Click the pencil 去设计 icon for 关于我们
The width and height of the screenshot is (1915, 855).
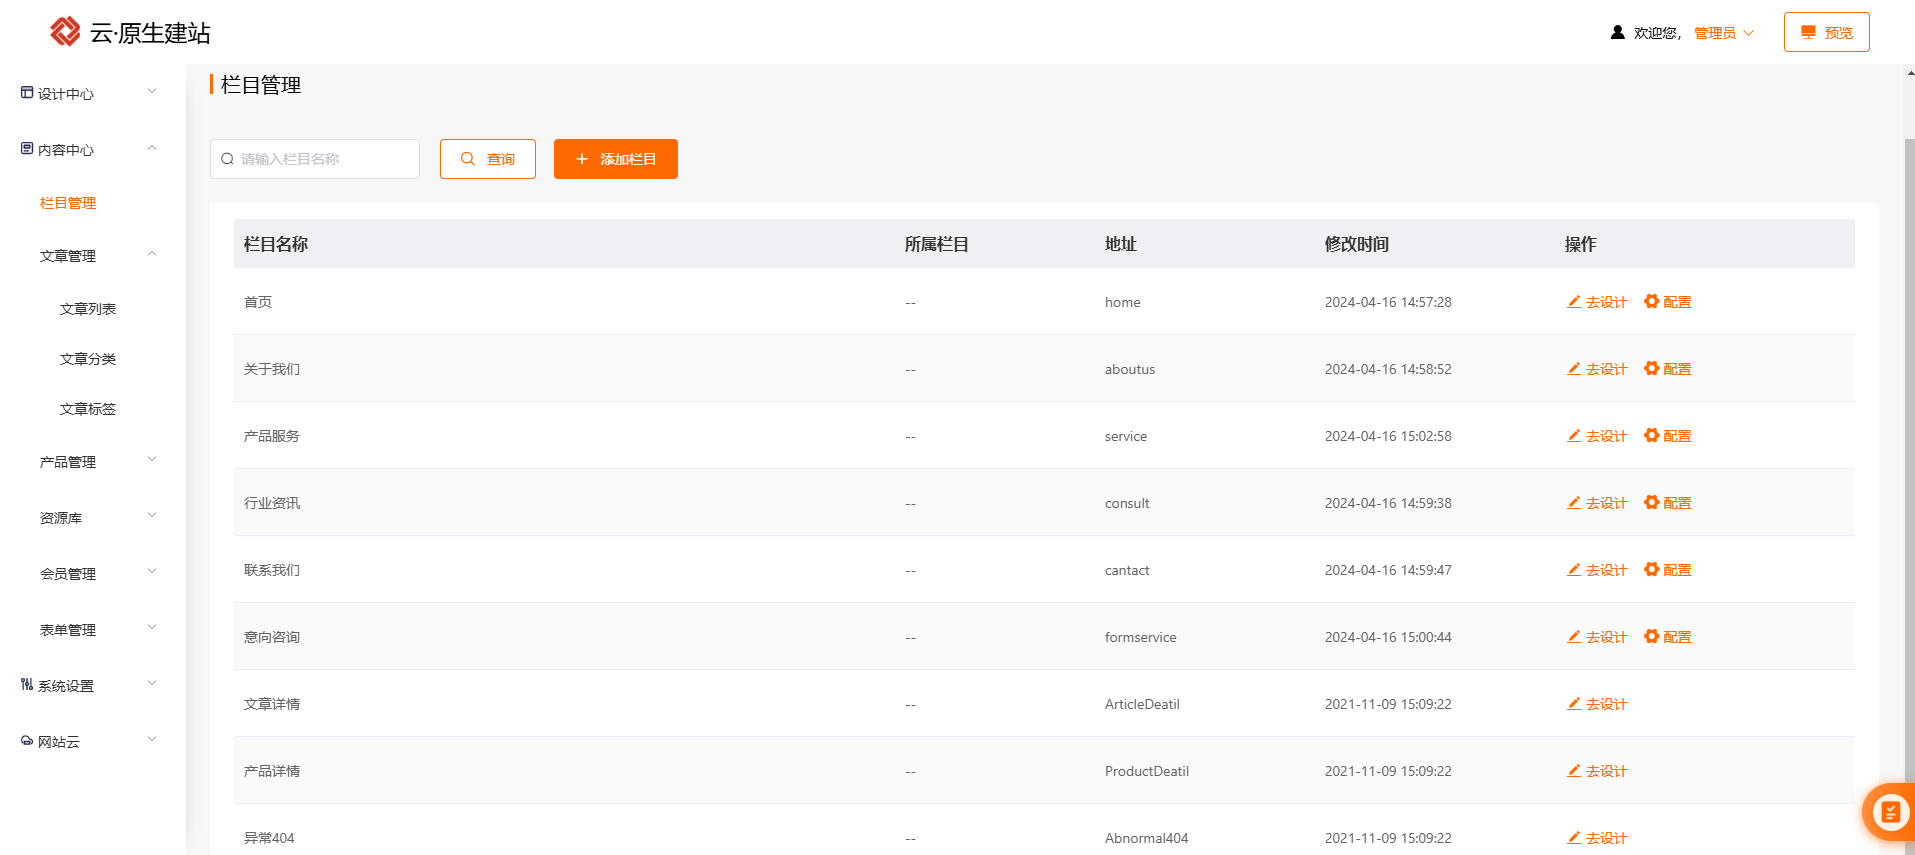point(1574,369)
